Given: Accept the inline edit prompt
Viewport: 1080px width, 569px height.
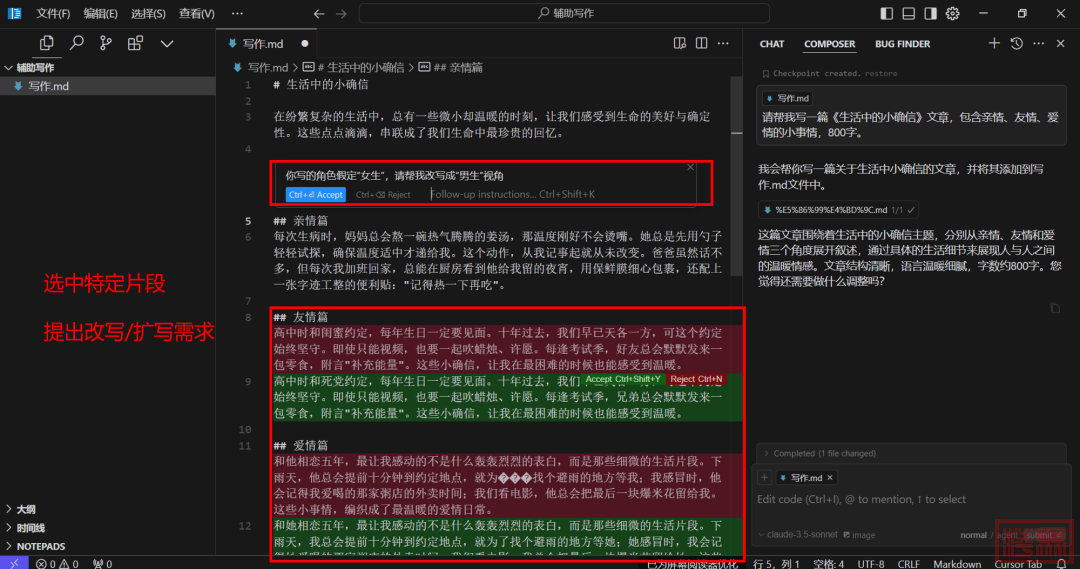Looking at the screenshot, I should coord(315,195).
